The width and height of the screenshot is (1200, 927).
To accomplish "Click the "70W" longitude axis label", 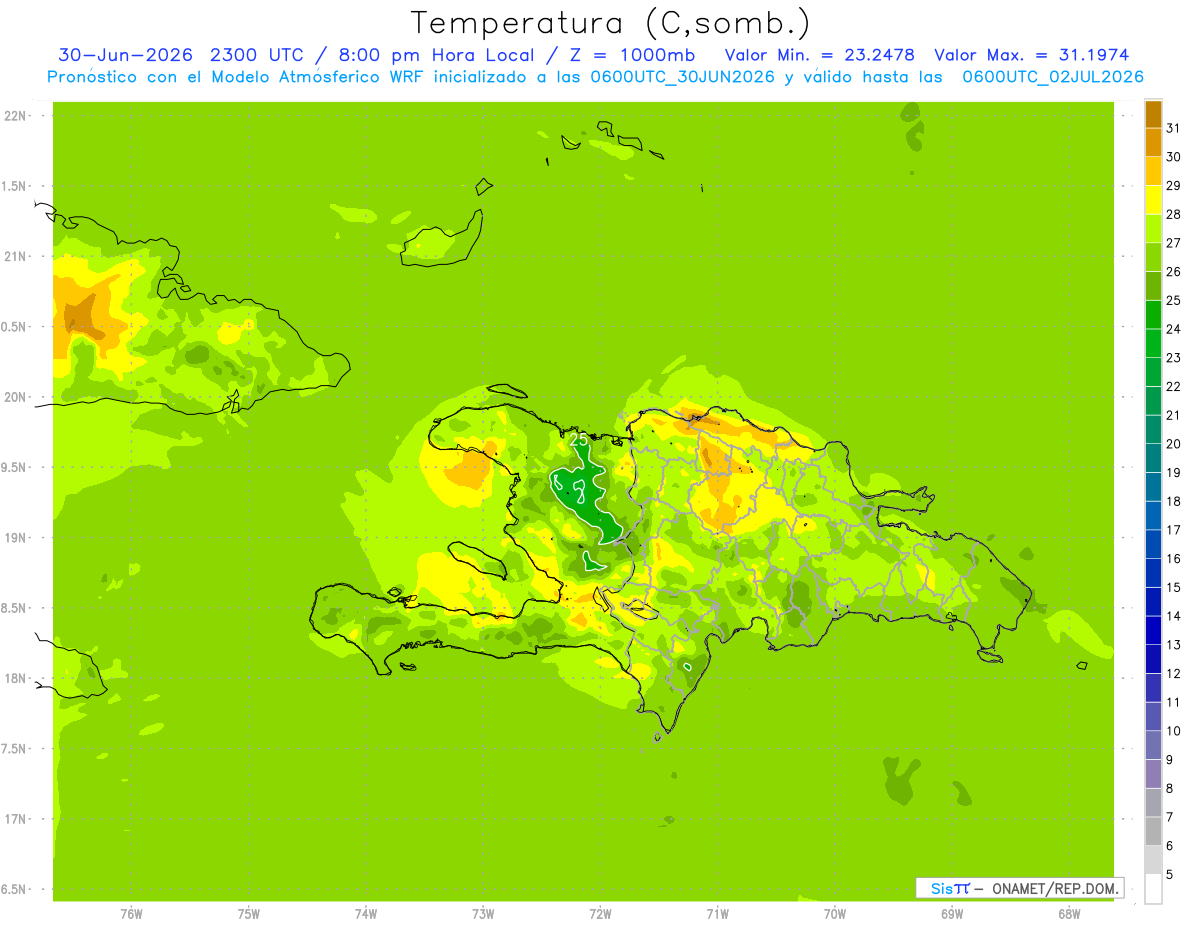I will (835, 914).
